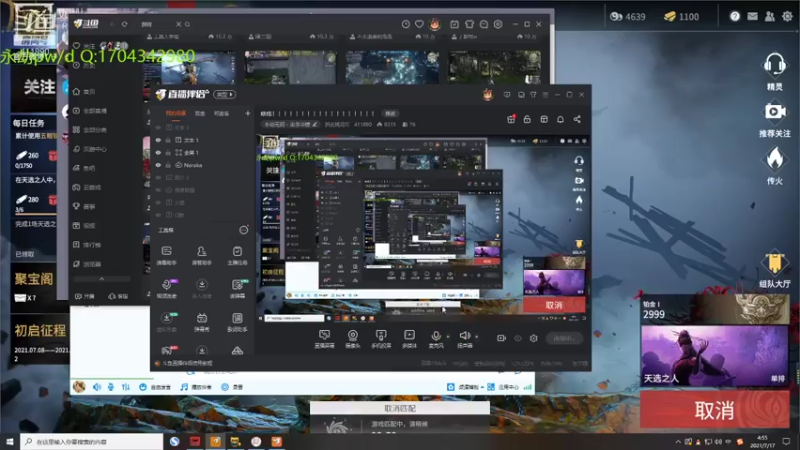Click the 精灵 headset icon in game

[774, 65]
